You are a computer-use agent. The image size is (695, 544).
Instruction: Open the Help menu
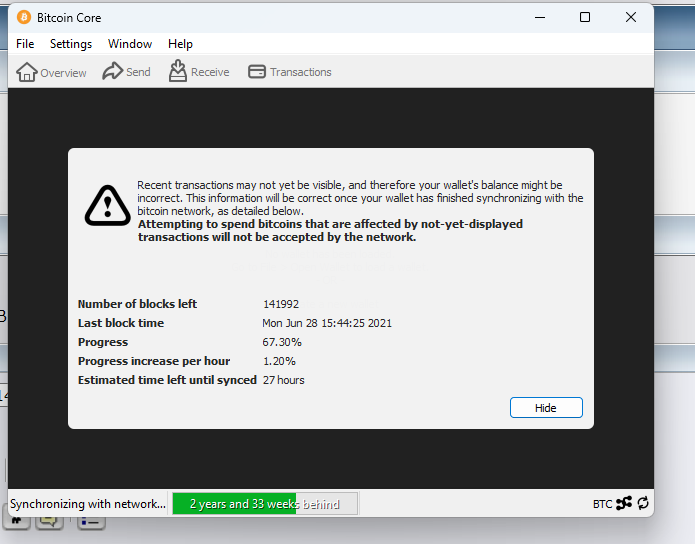click(x=180, y=44)
